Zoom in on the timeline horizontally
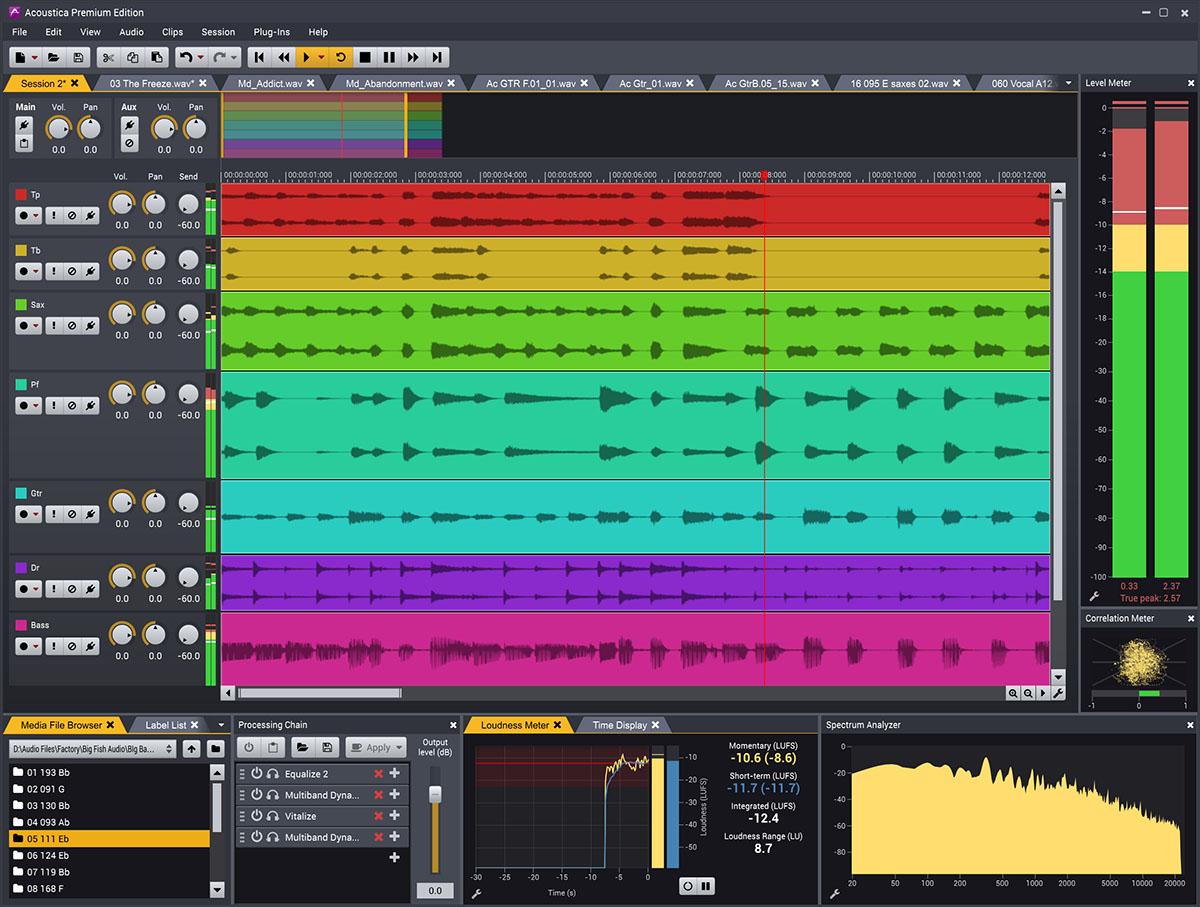The width and height of the screenshot is (1200, 907). pos(1013,693)
